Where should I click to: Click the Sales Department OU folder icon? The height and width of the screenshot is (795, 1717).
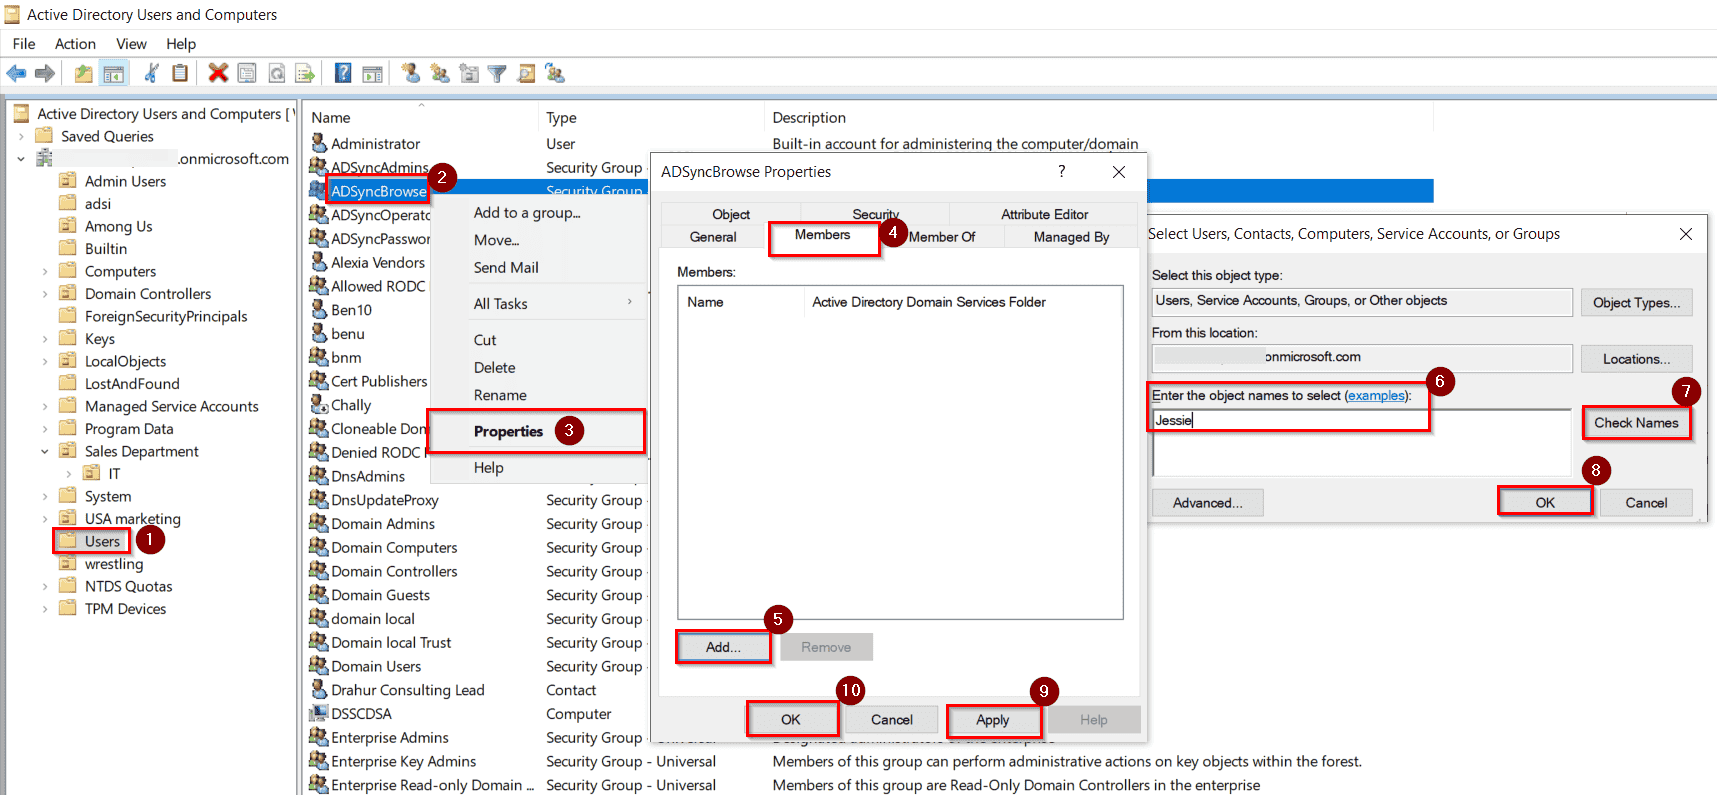tap(68, 451)
